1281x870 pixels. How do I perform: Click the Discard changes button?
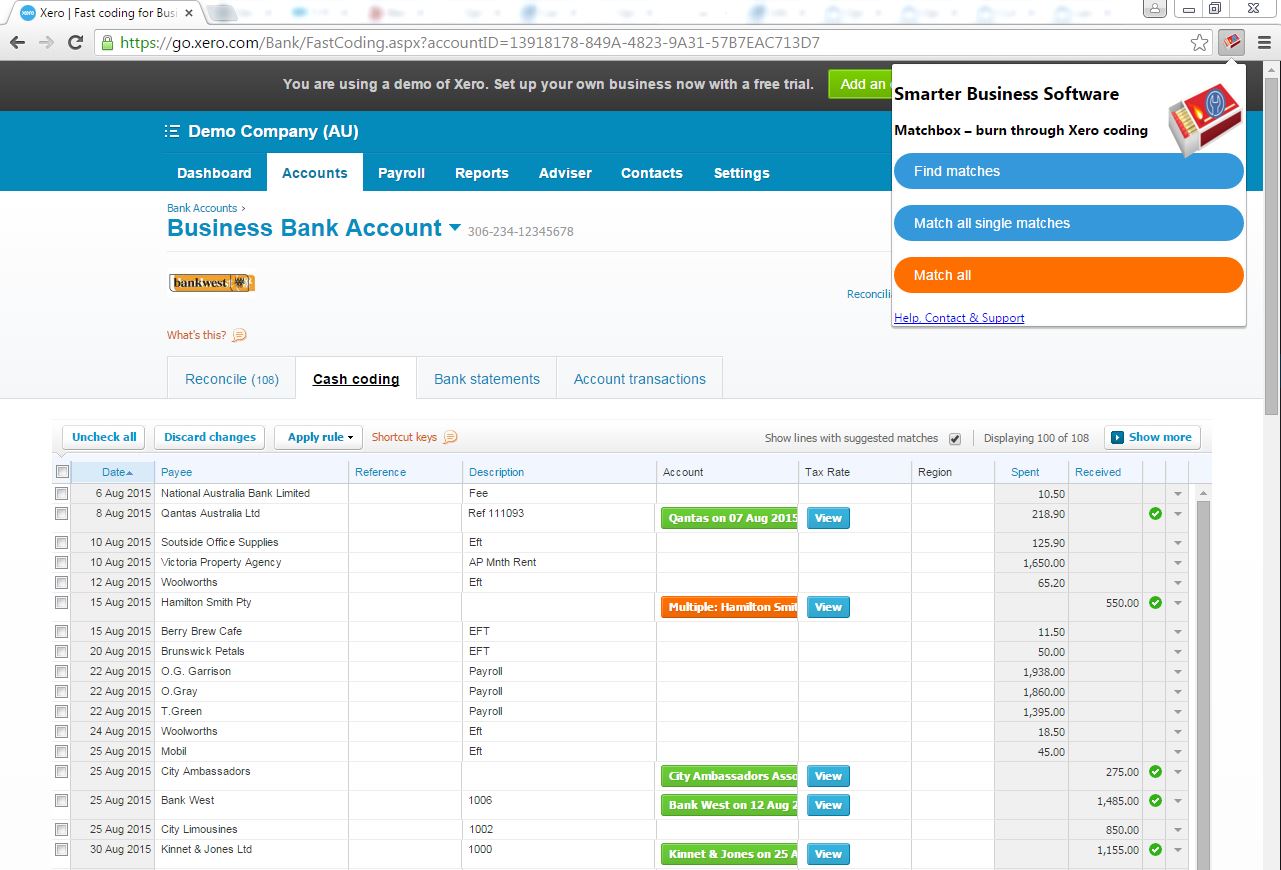[210, 437]
